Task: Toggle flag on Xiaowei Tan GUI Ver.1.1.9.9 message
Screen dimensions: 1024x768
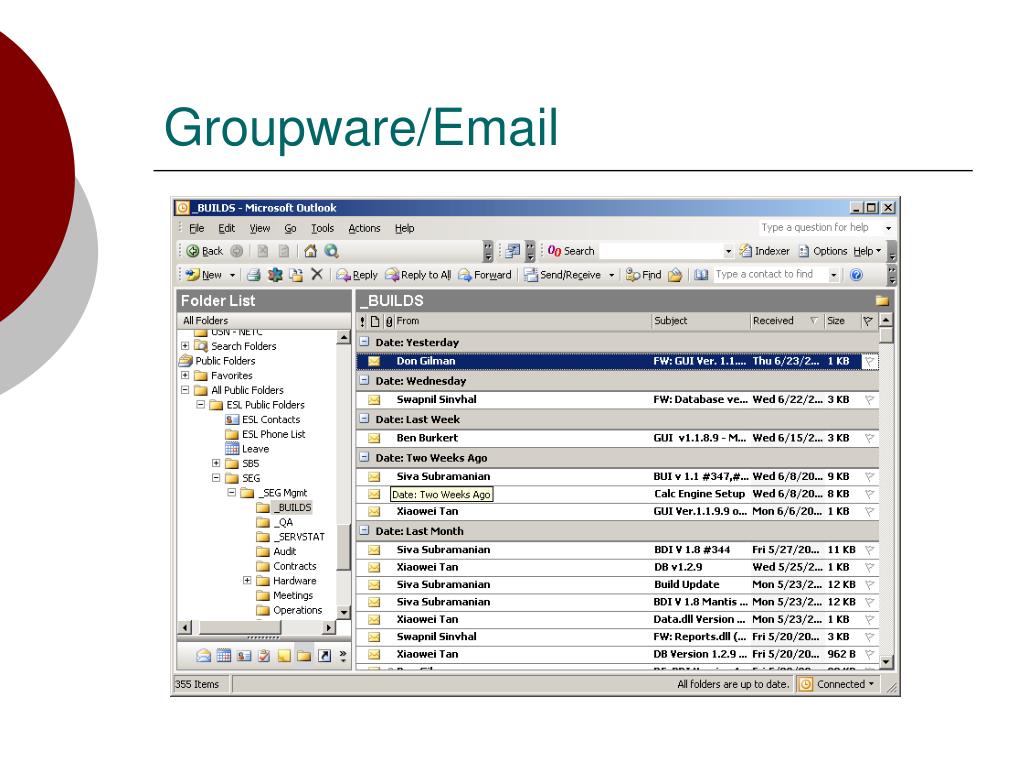Action: pos(869,511)
